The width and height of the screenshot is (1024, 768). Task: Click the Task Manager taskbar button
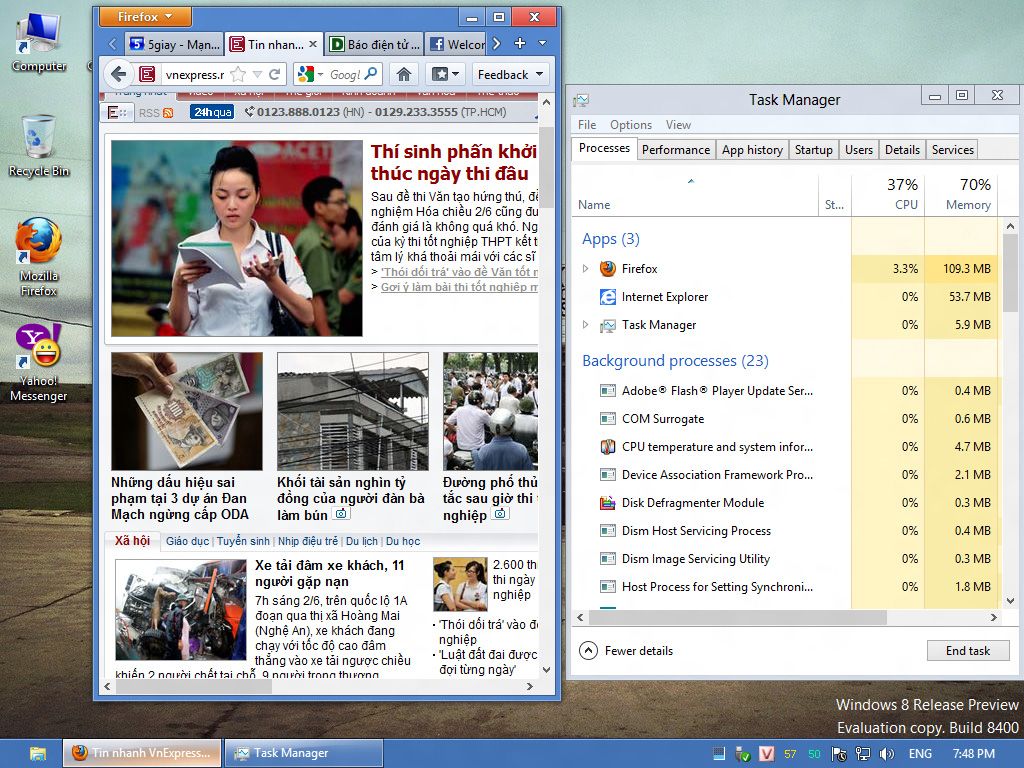[x=304, y=753]
